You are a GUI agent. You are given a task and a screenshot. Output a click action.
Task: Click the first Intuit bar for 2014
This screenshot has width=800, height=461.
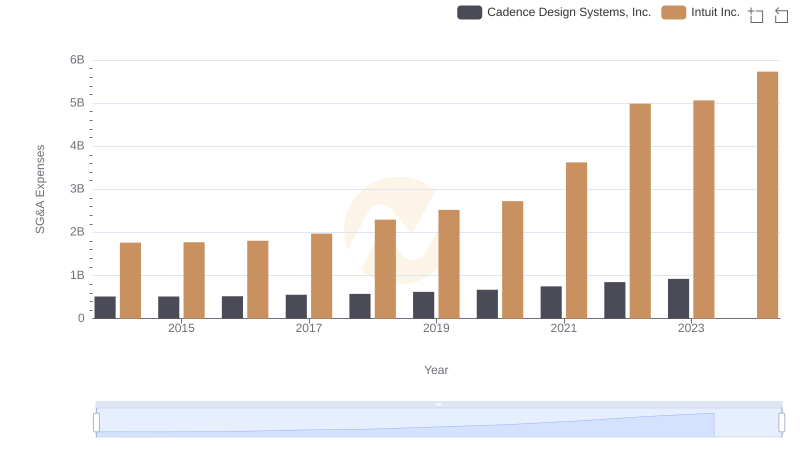click(x=131, y=280)
